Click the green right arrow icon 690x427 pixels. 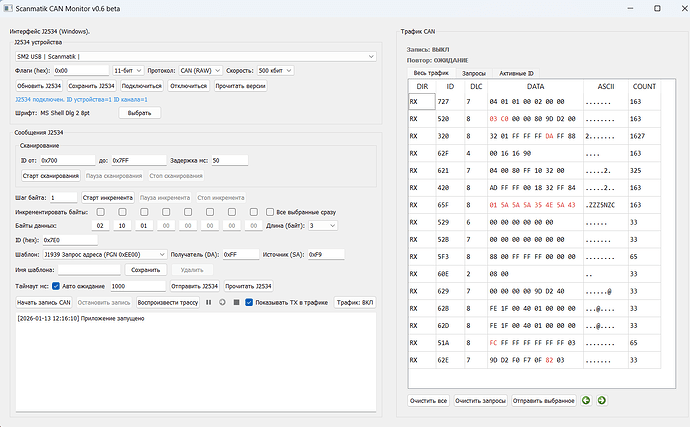point(602,400)
